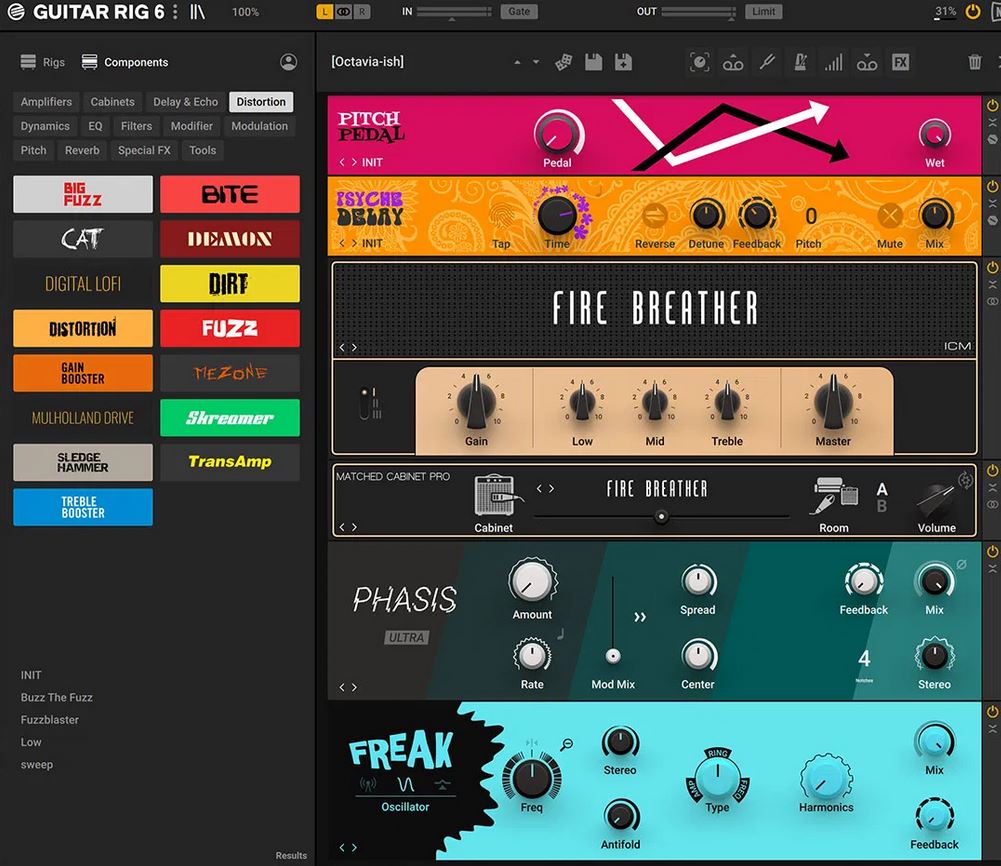
Task: Click the Cabinet amp picture in Matched Cabinet
Action: pyautogui.click(x=496, y=495)
